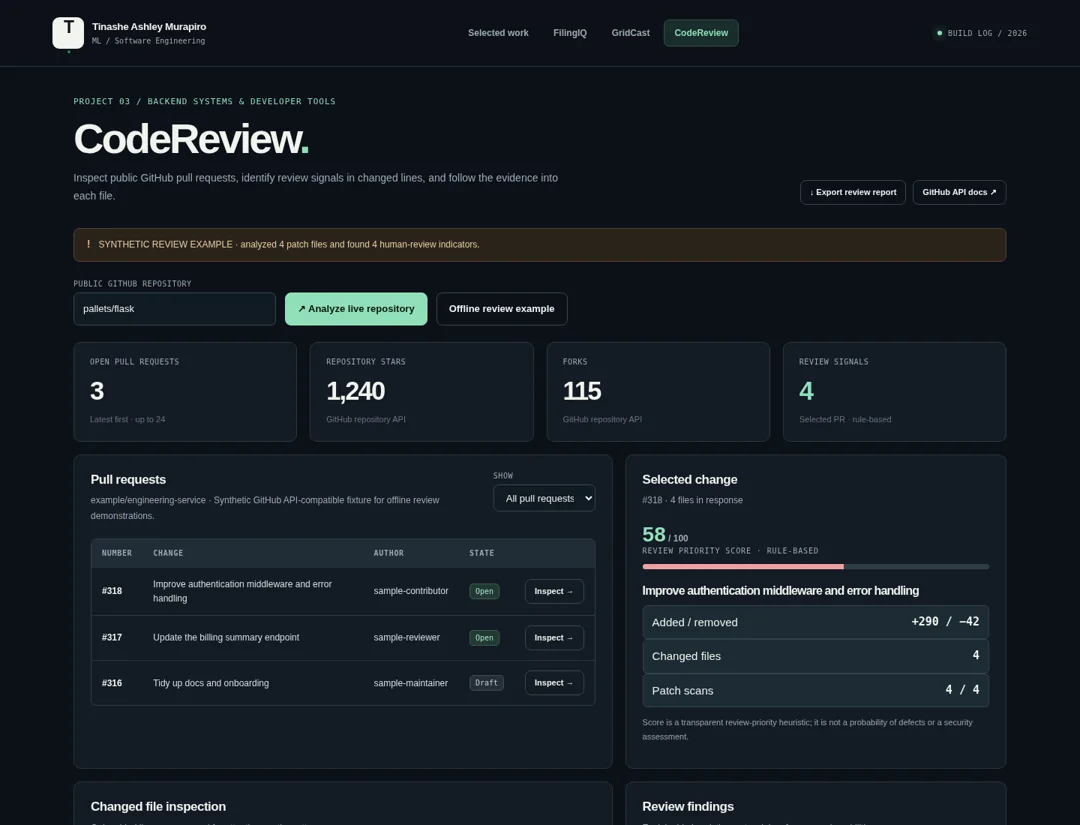Inspect pull request #316

tap(554, 682)
